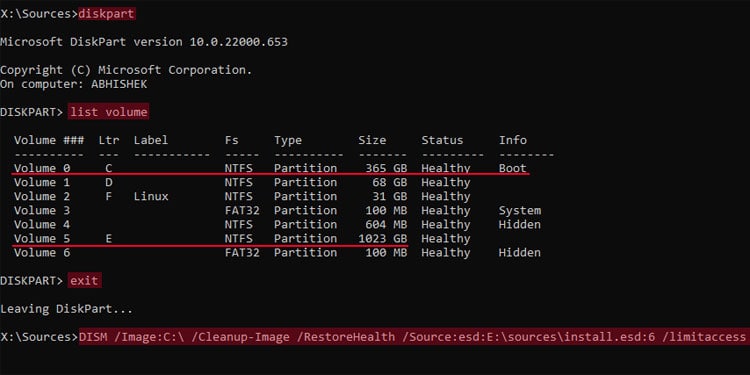Click 'NTFS' in the Volume 0 row
Image resolution: width=750 pixels, height=375 pixels.
tap(239, 168)
